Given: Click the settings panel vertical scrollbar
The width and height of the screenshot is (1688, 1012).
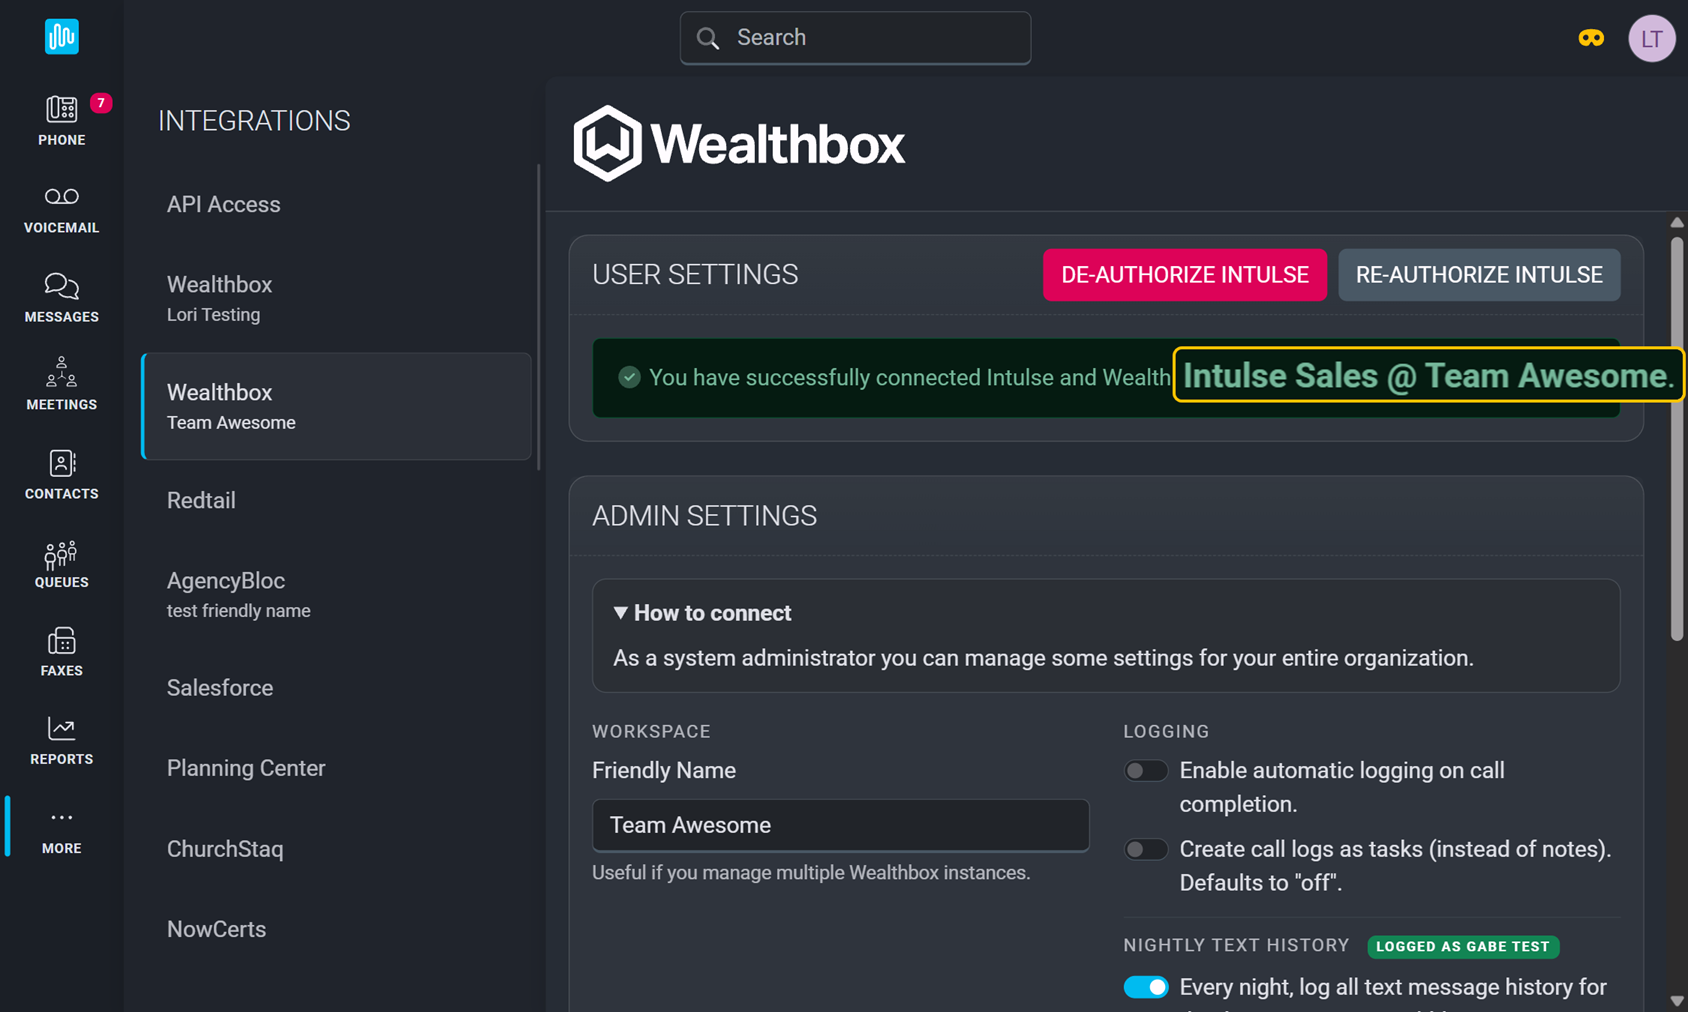Looking at the screenshot, I should click(x=1677, y=438).
